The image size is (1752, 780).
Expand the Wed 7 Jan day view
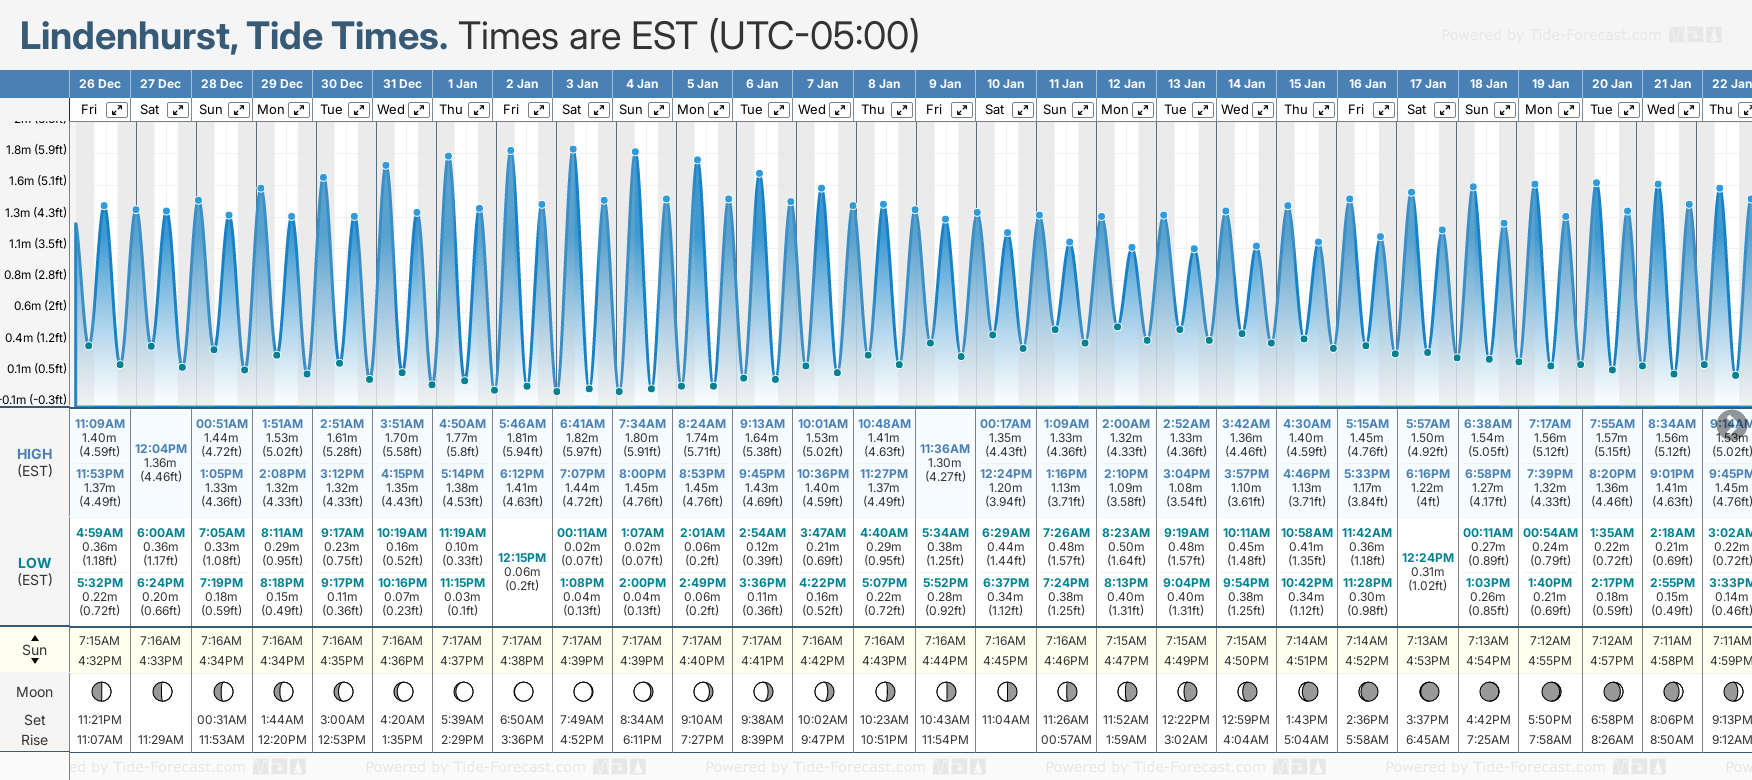point(840,110)
